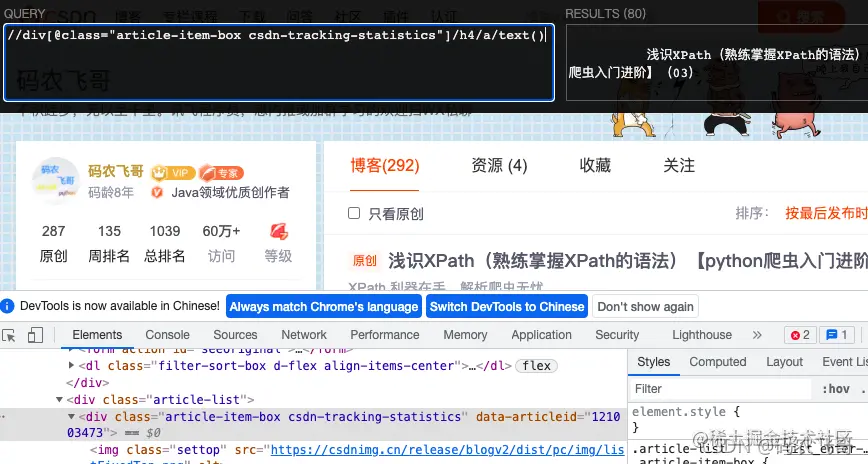Open the Sources tab
This screenshot has width=868, height=464.
235,335
